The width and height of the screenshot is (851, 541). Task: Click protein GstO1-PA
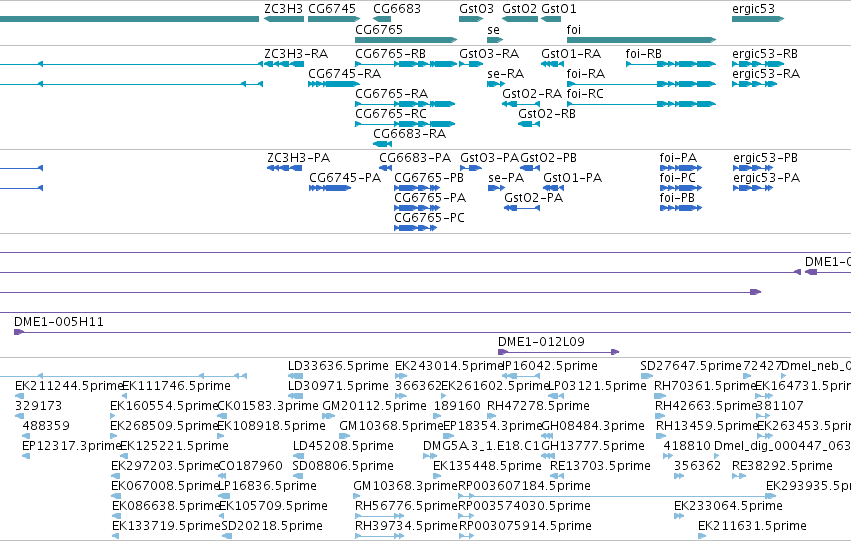click(573, 178)
